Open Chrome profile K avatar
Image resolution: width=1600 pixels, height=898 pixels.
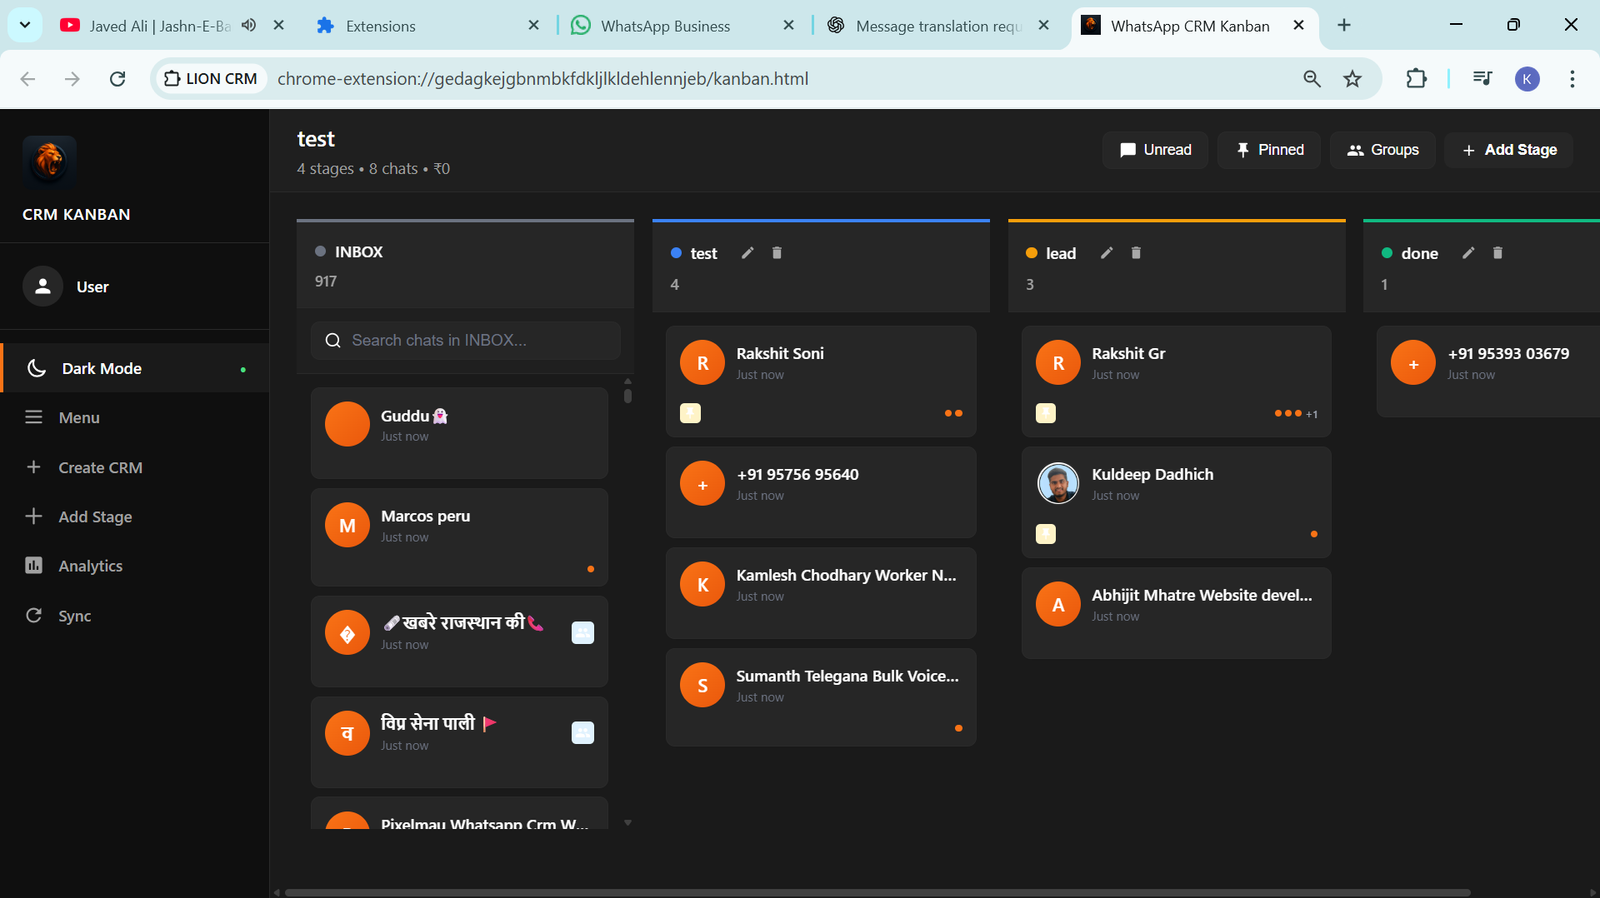pos(1527,78)
